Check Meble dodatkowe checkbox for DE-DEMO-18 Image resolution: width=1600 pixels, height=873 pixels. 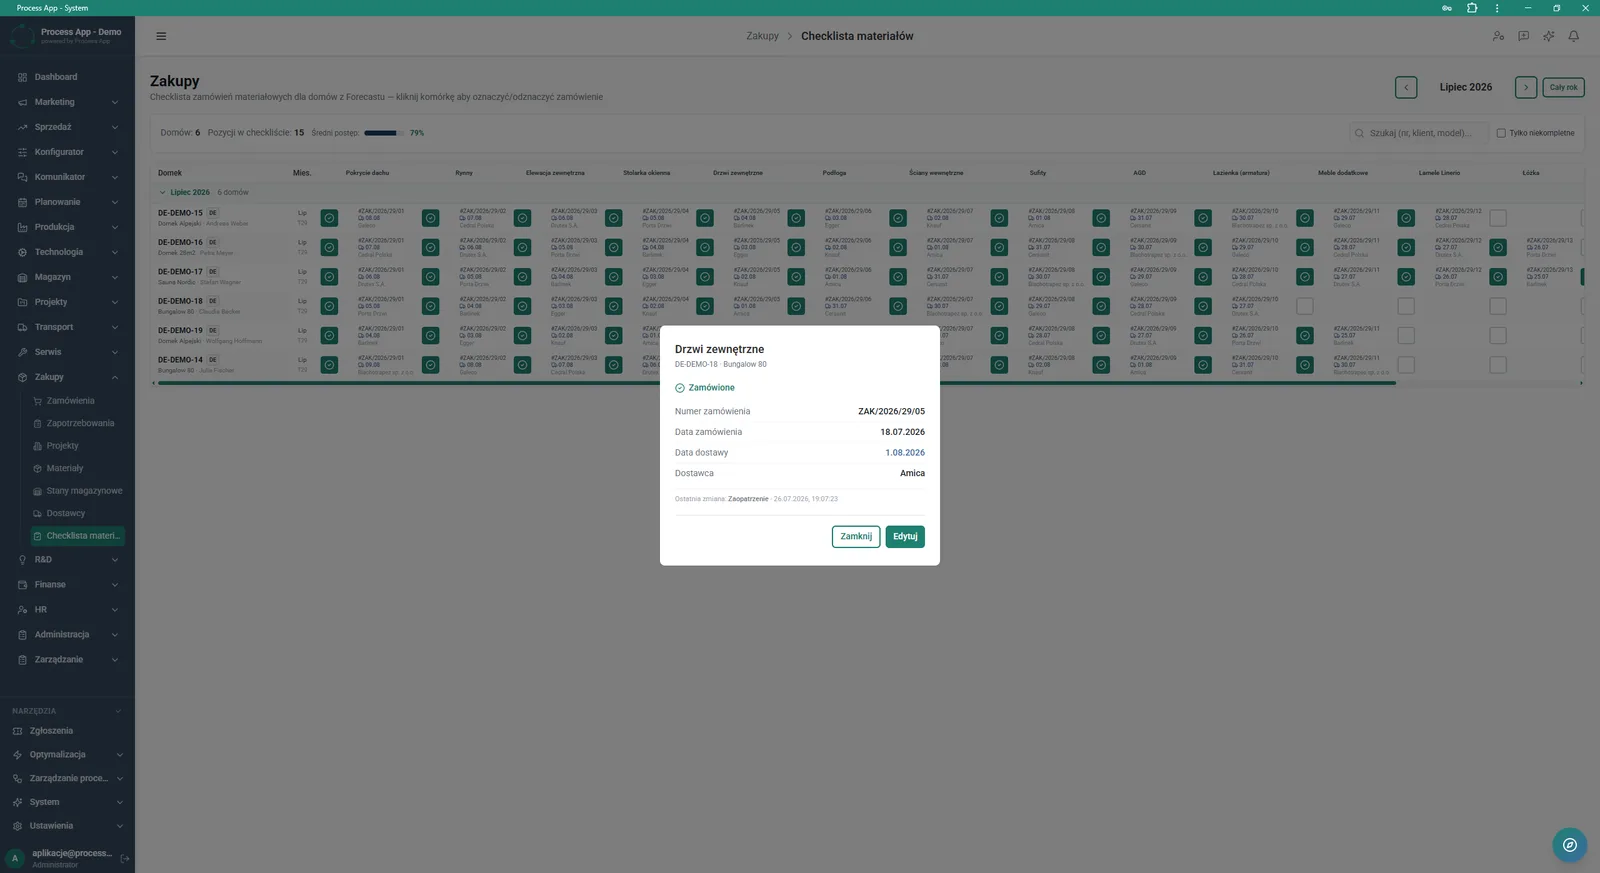[1305, 306]
